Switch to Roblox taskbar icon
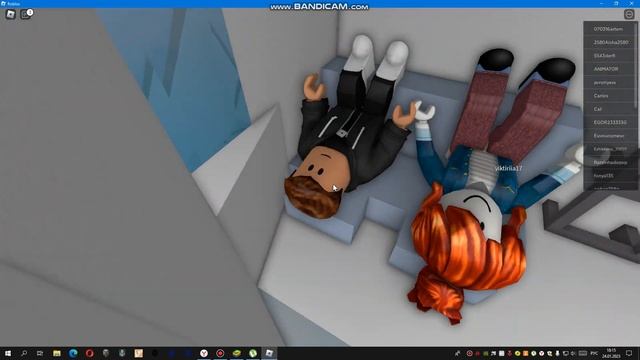 click(x=269, y=353)
